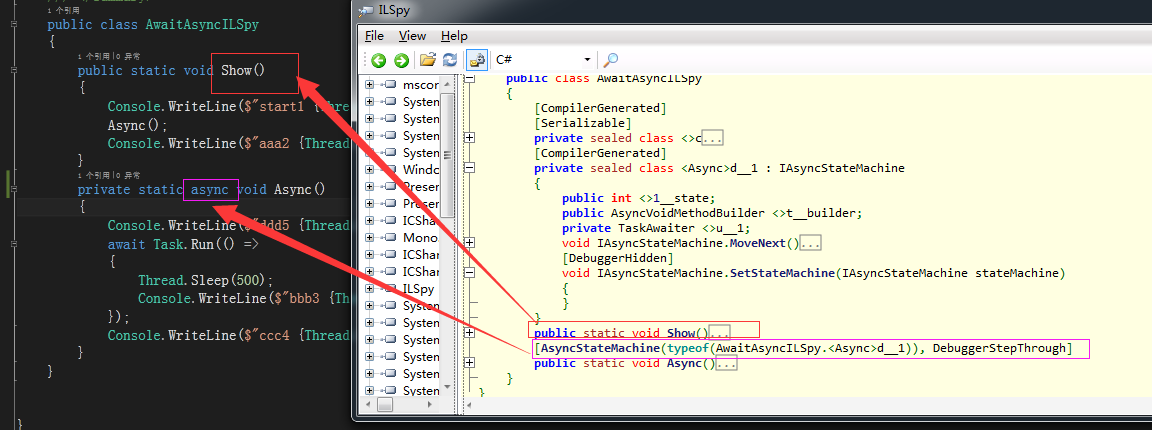Click the left arrow of the tree horizontal scrollbar
The height and width of the screenshot is (430, 1152).
[370, 405]
